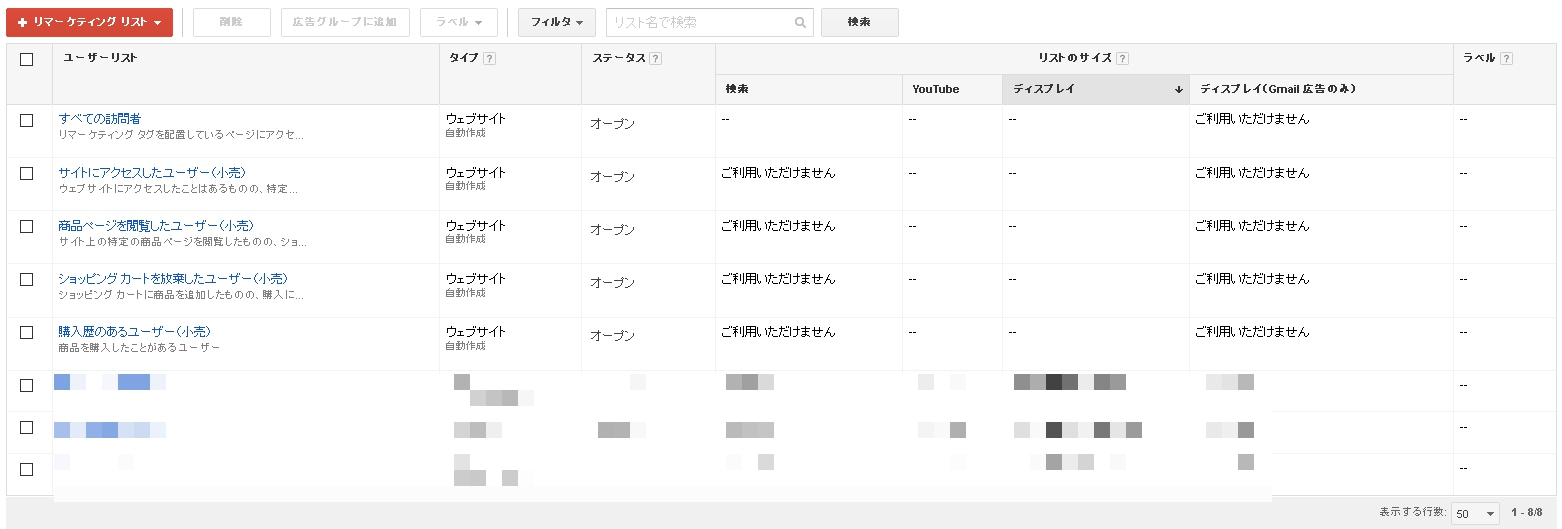The width and height of the screenshot is (1562, 529).
Task: Open help icon next to ラベル header
Action: [1506, 58]
